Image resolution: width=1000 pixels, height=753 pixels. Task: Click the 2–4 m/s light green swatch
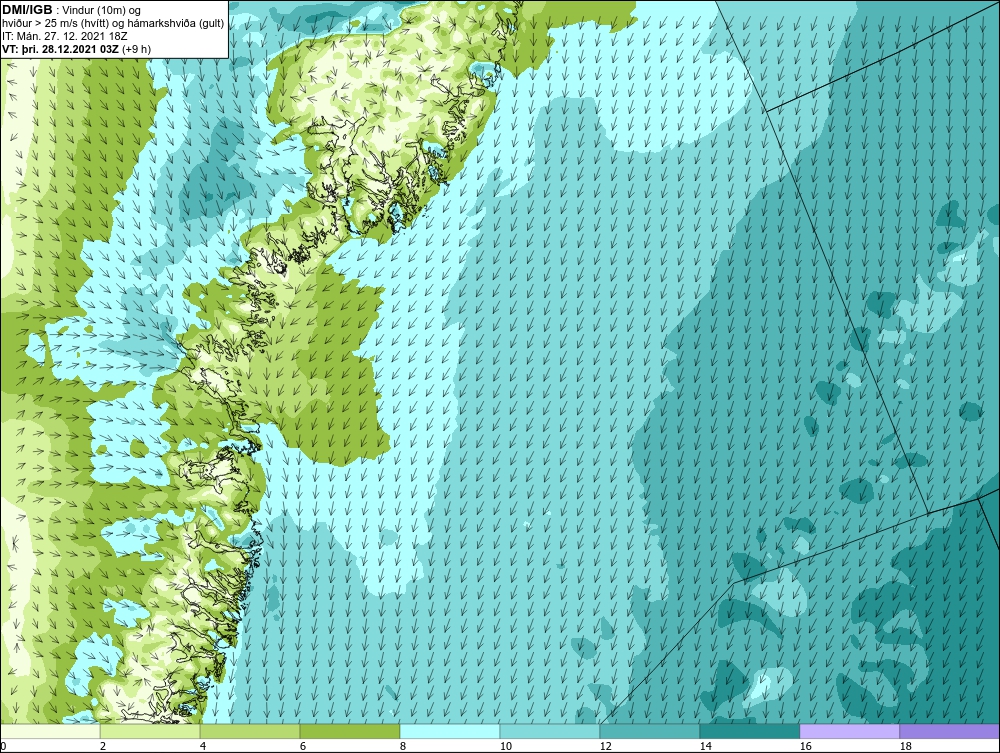point(150,731)
